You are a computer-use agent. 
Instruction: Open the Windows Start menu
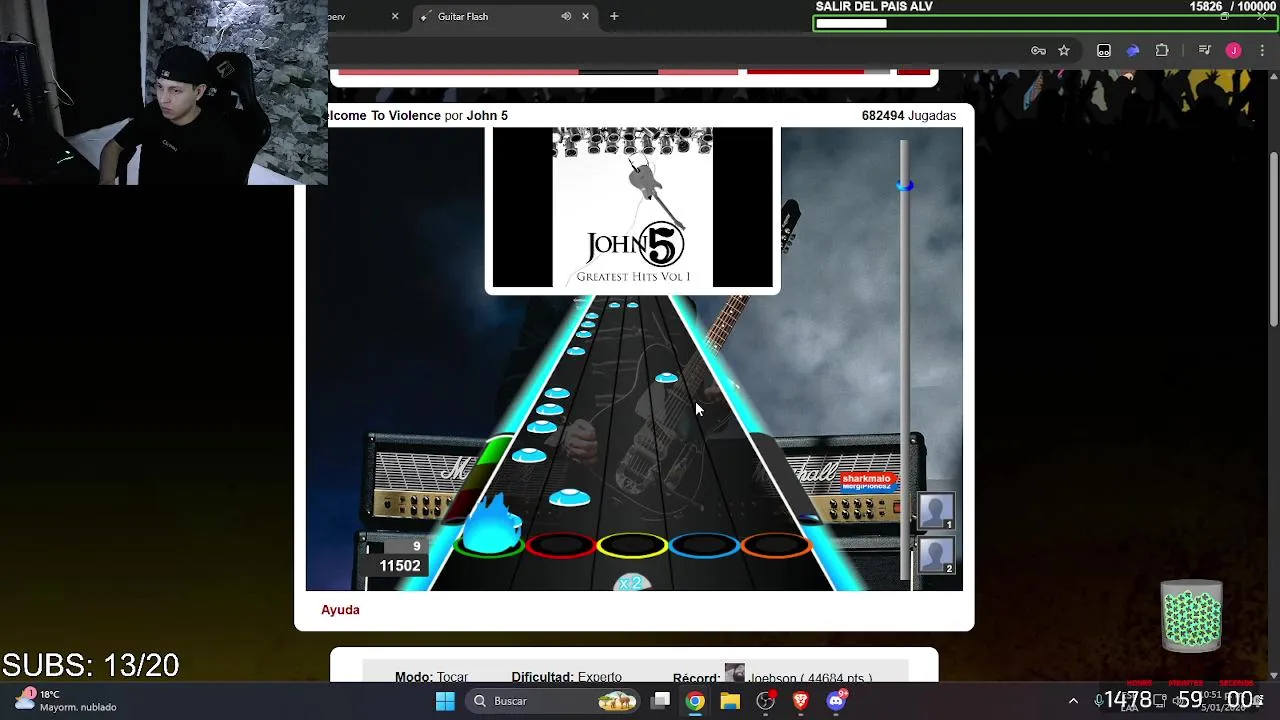(445, 701)
